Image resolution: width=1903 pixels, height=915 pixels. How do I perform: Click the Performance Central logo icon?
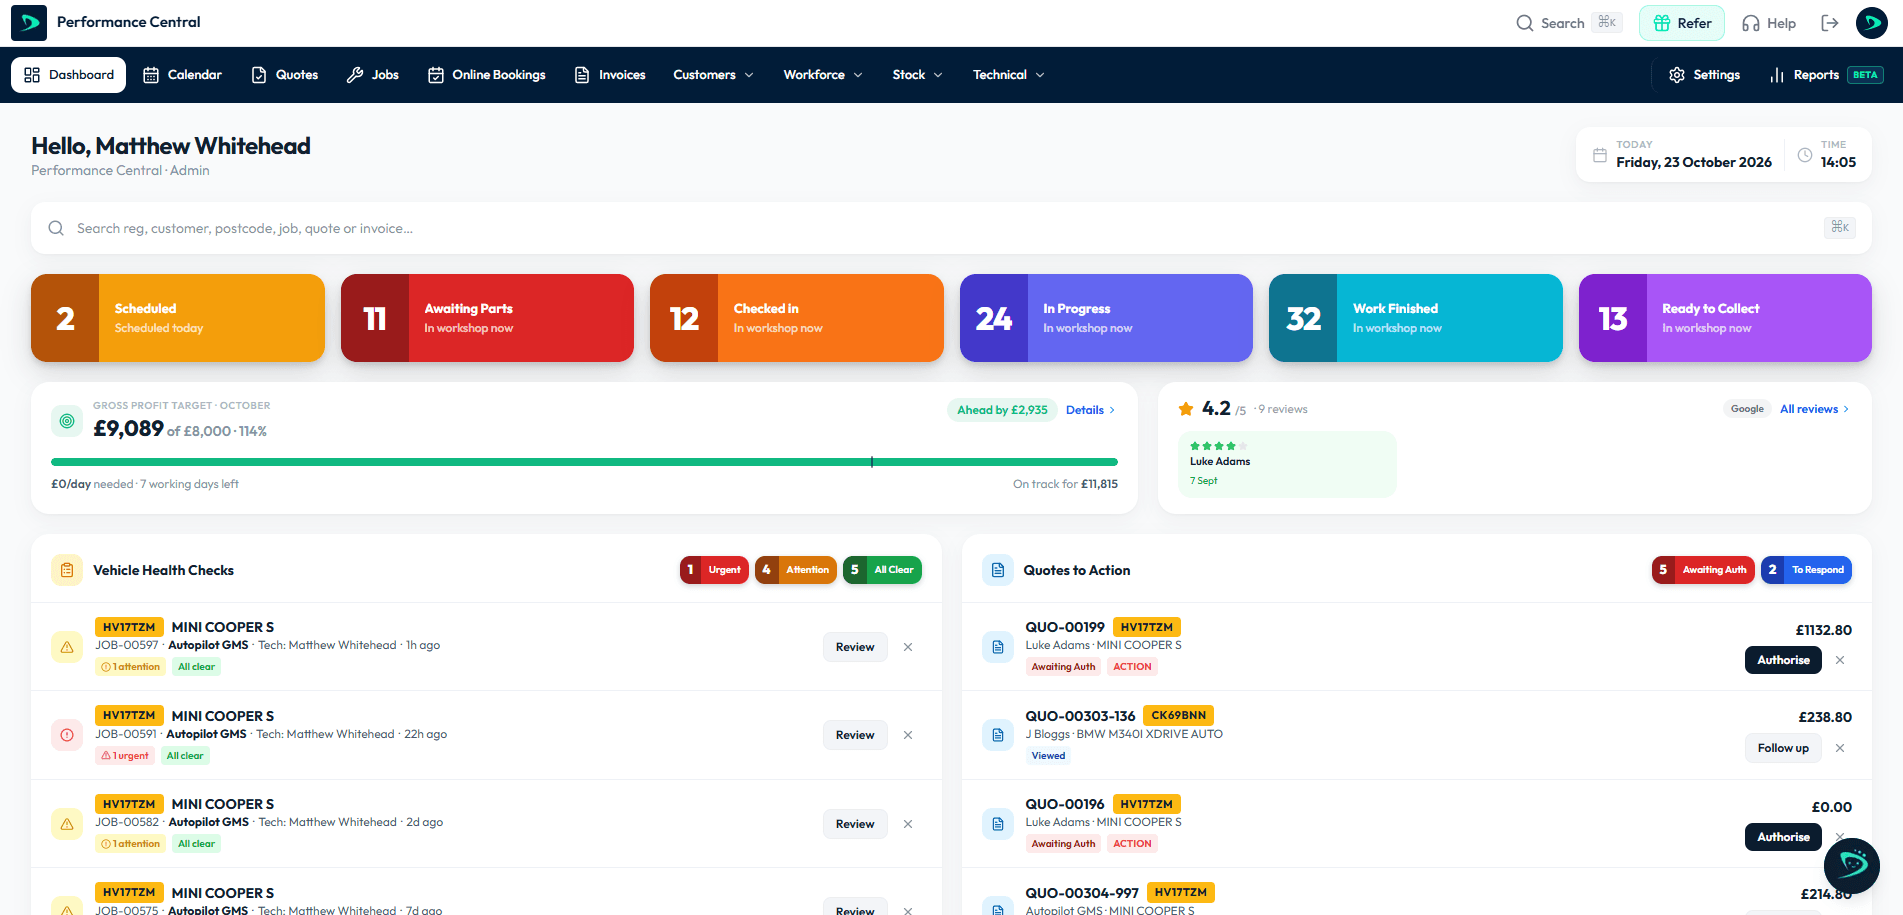point(29,22)
